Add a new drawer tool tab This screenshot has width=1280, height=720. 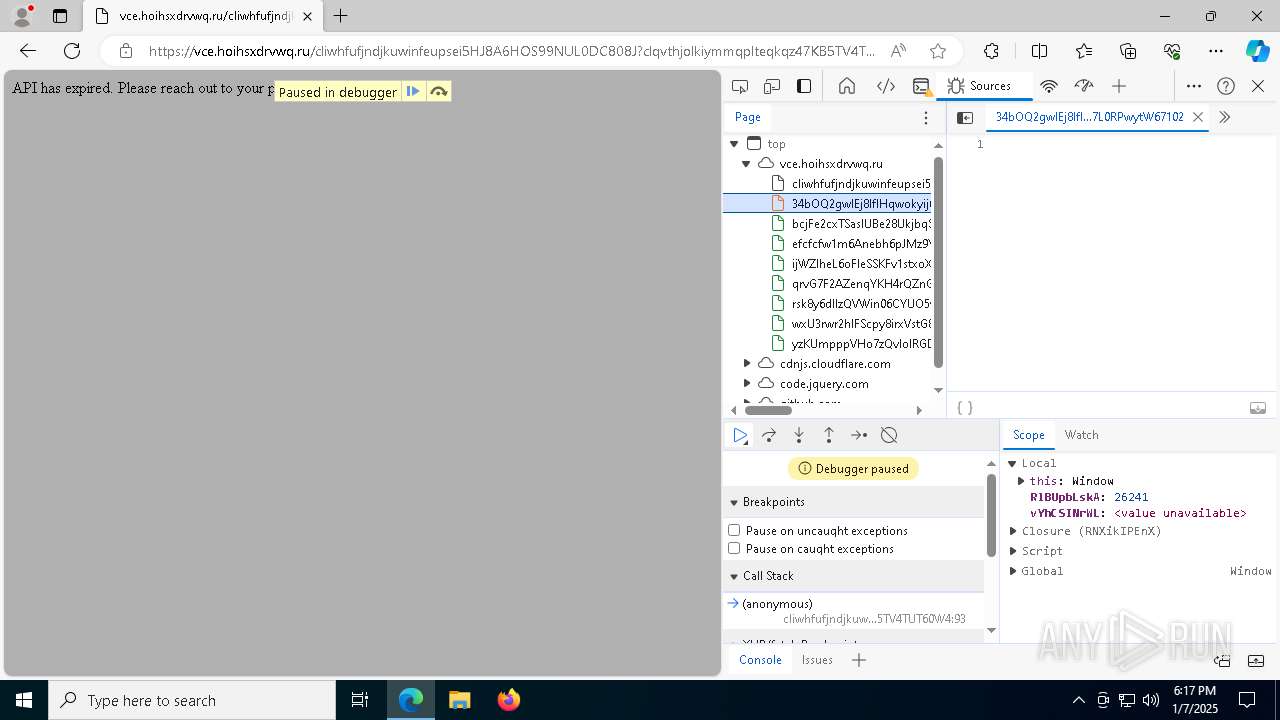(x=858, y=660)
